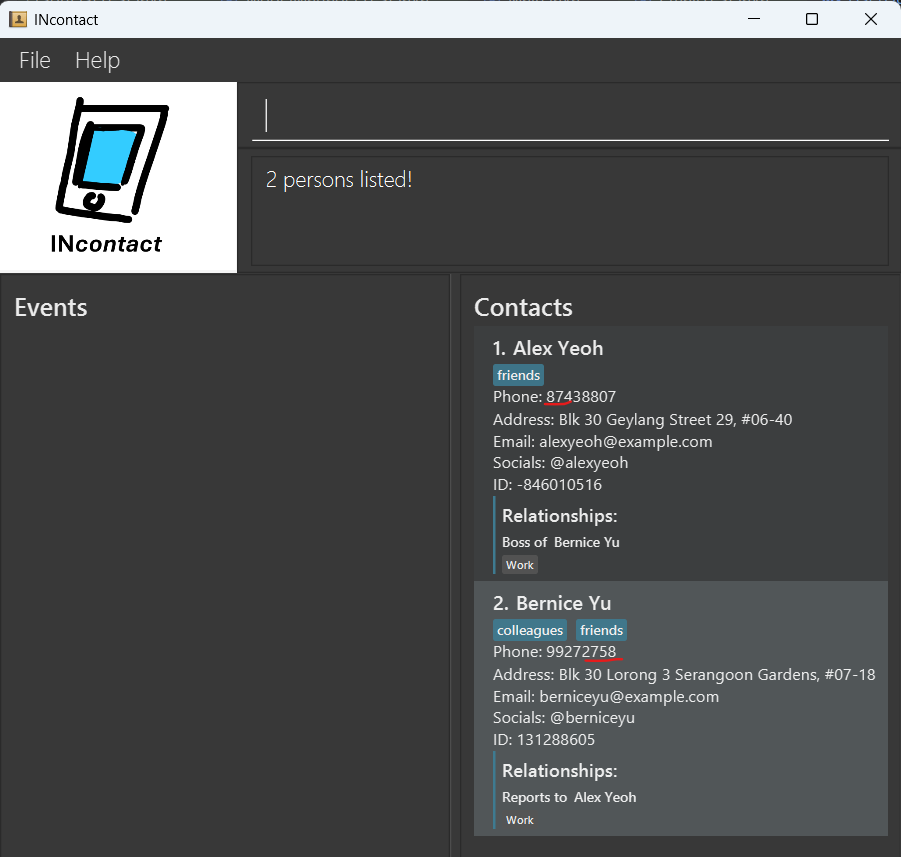This screenshot has width=901, height=857.
Task: Click the 'Reports to Alex Yeoh' relationship
Action: click(569, 797)
